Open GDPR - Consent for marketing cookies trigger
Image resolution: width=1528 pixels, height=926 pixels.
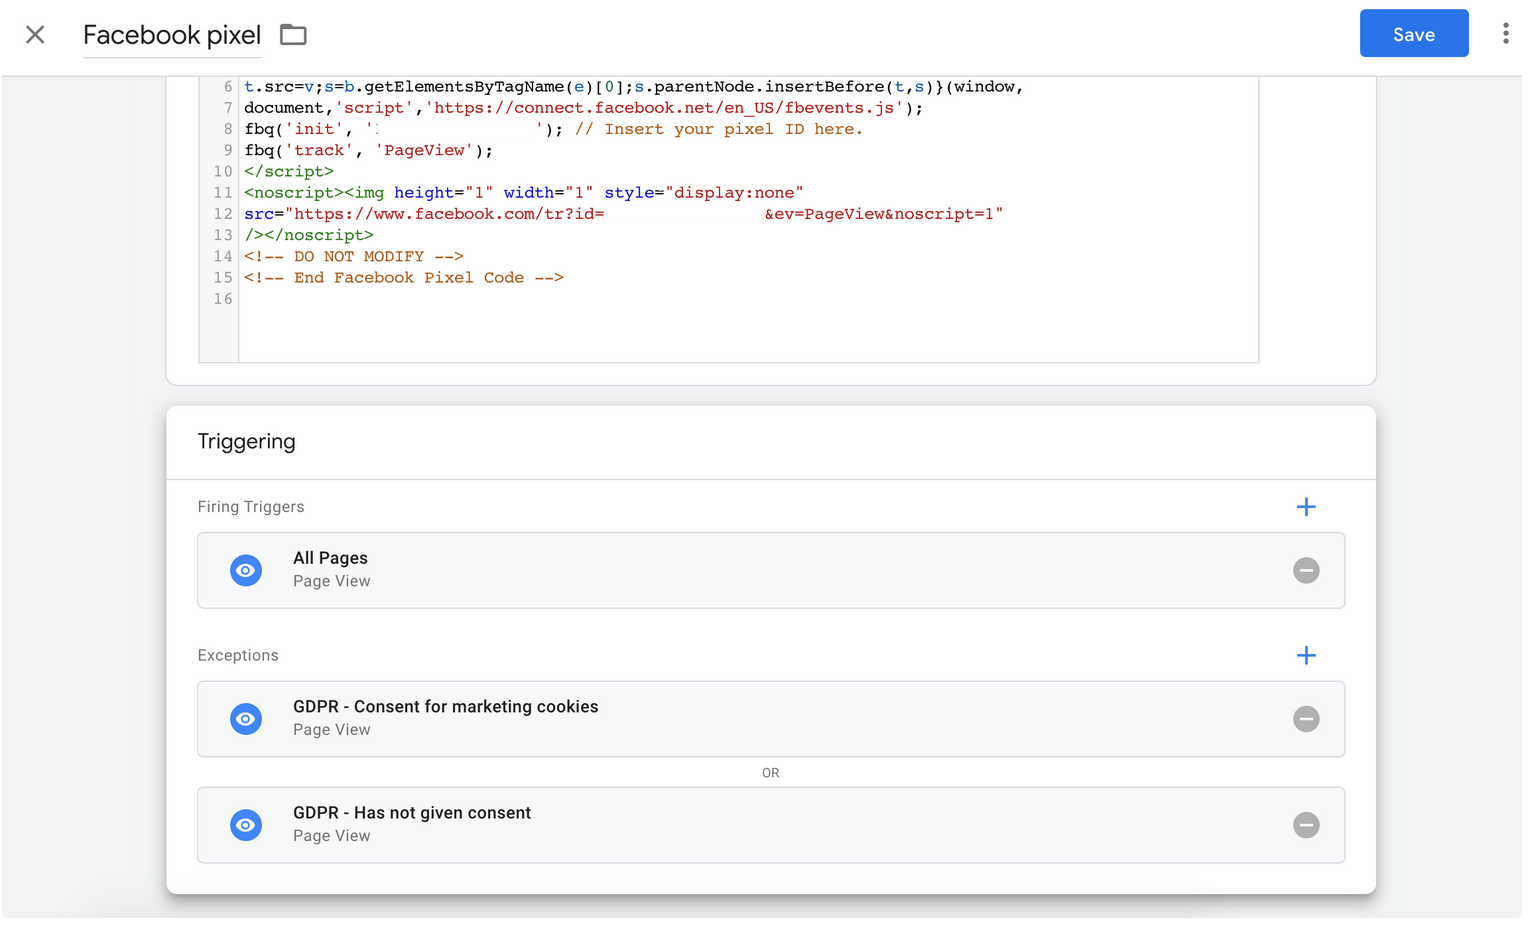700,719
